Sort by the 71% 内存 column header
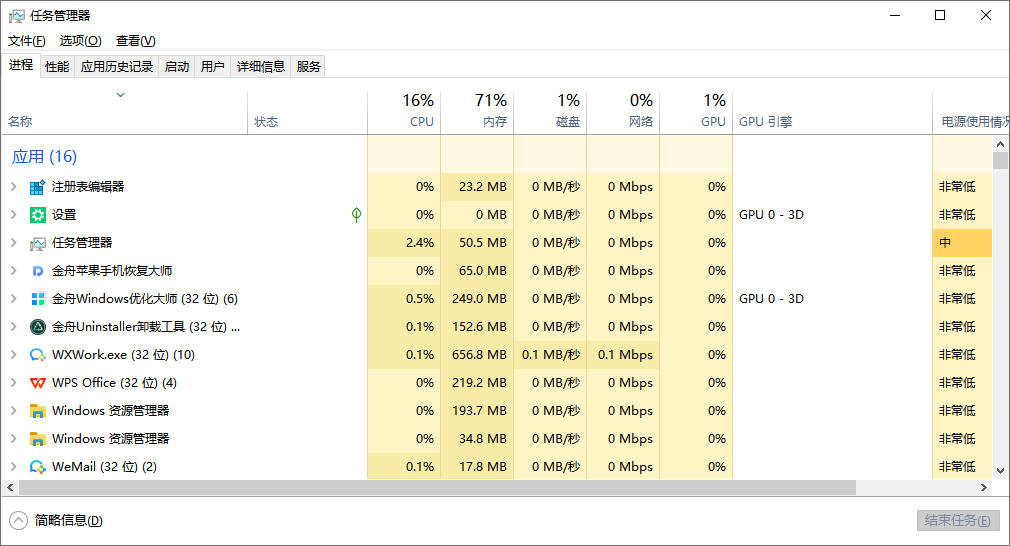This screenshot has width=1010, height=546. (x=477, y=113)
